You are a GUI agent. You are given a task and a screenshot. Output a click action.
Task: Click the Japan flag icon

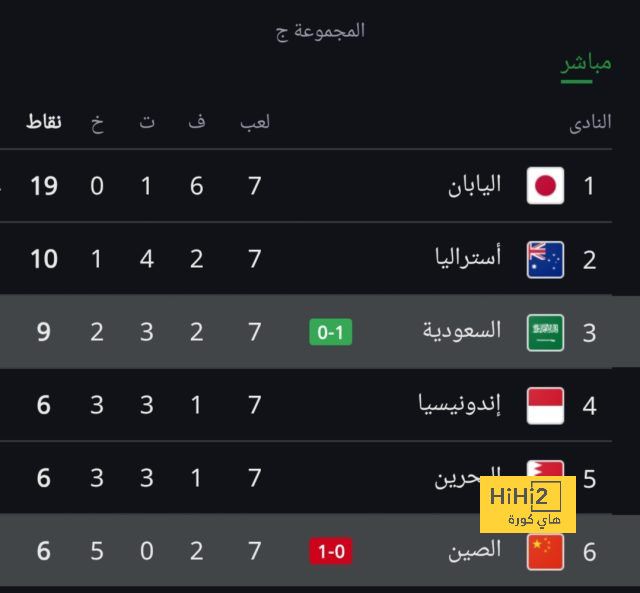tap(545, 186)
